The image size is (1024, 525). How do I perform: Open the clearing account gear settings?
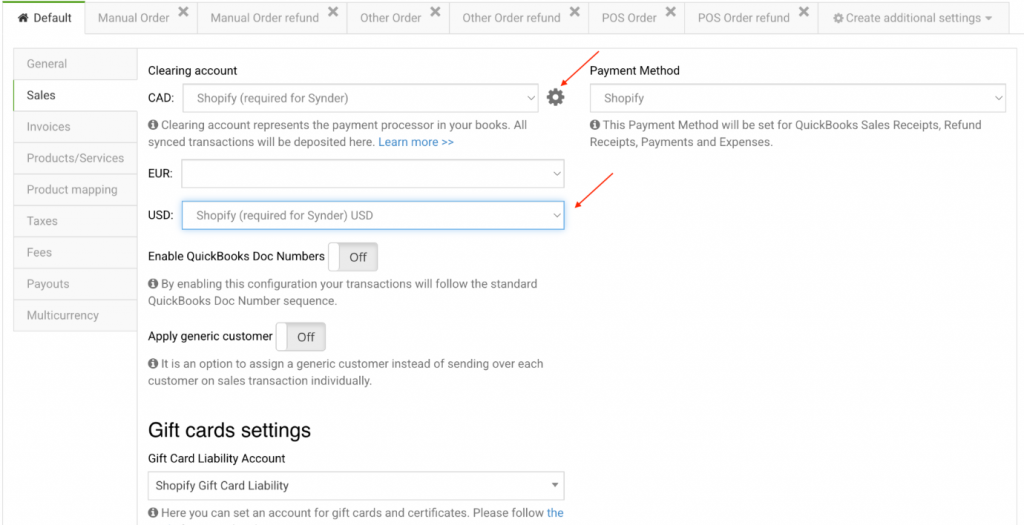point(555,98)
